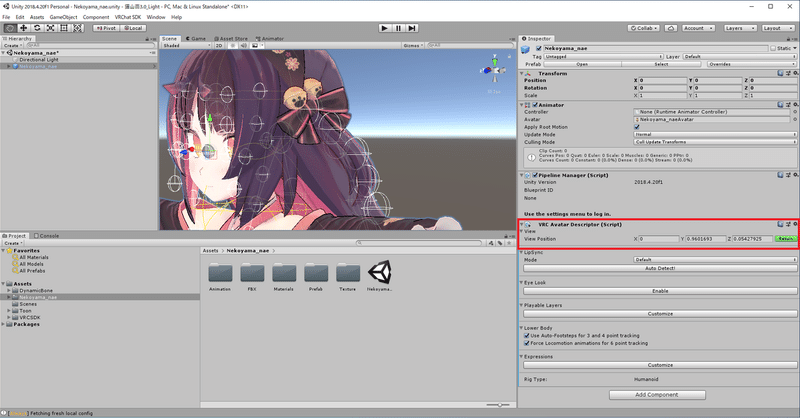This screenshot has height=418, width=800.
Task: Click project search by type icon
Action: (x=491, y=243)
